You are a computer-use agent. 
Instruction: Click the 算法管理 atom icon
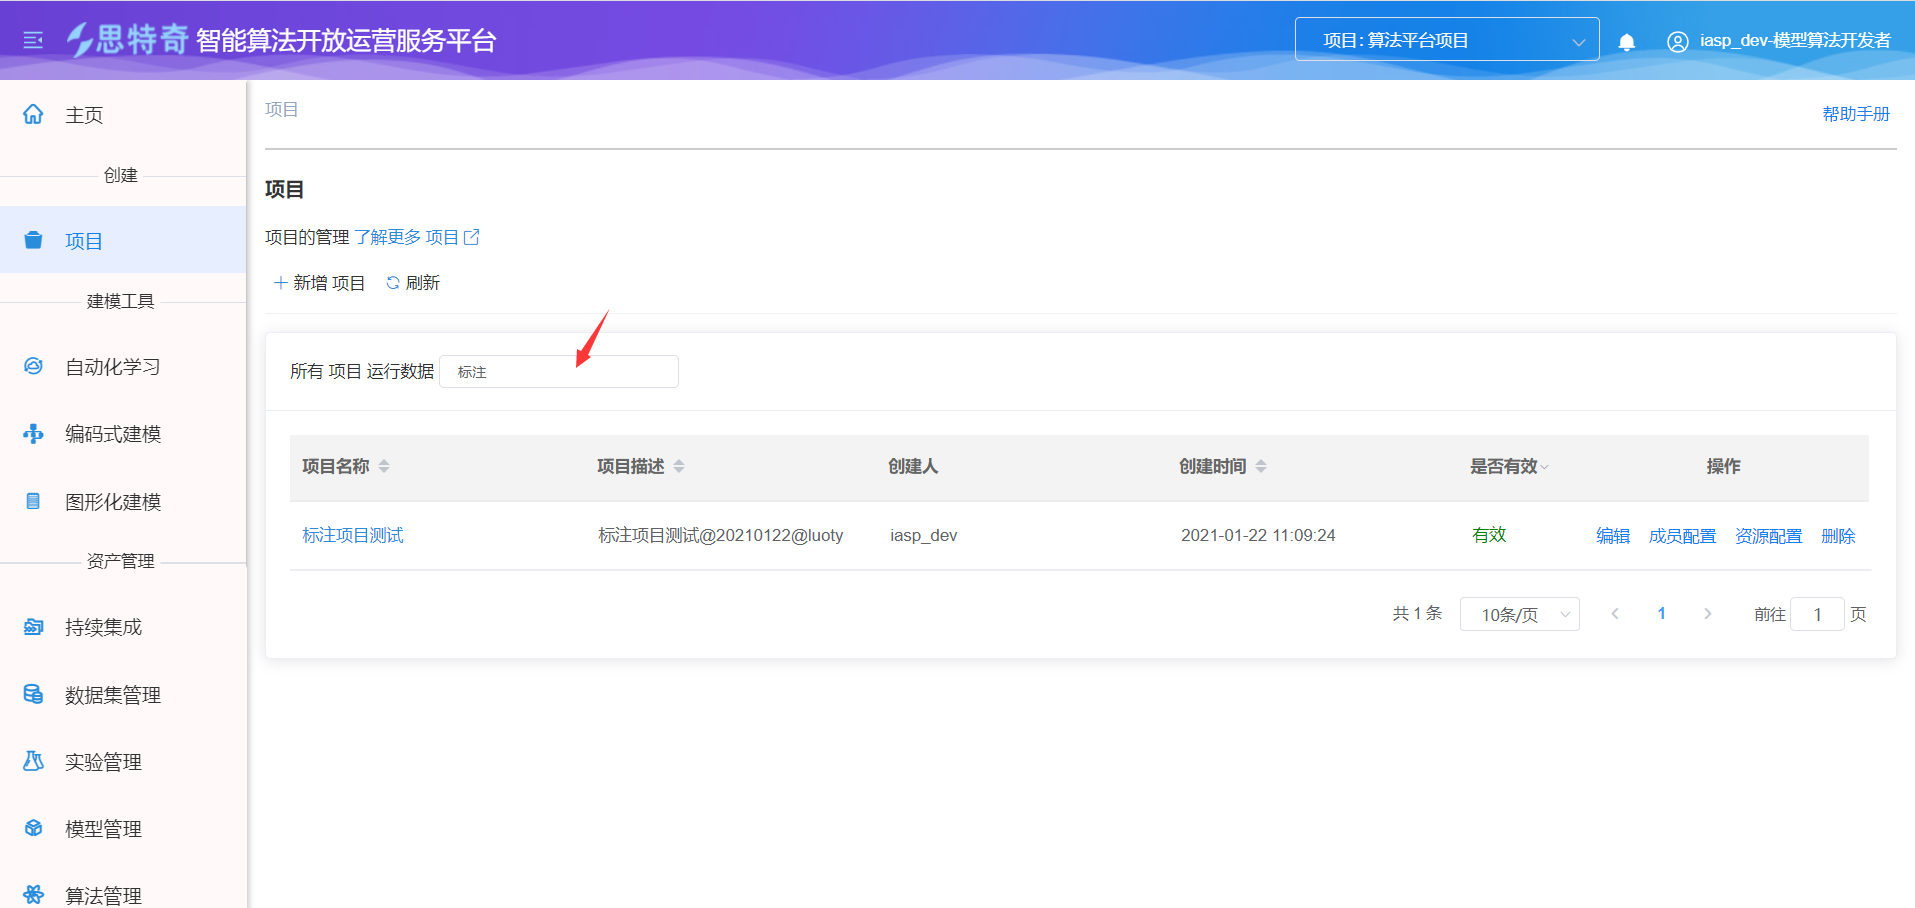click(33, 895)
